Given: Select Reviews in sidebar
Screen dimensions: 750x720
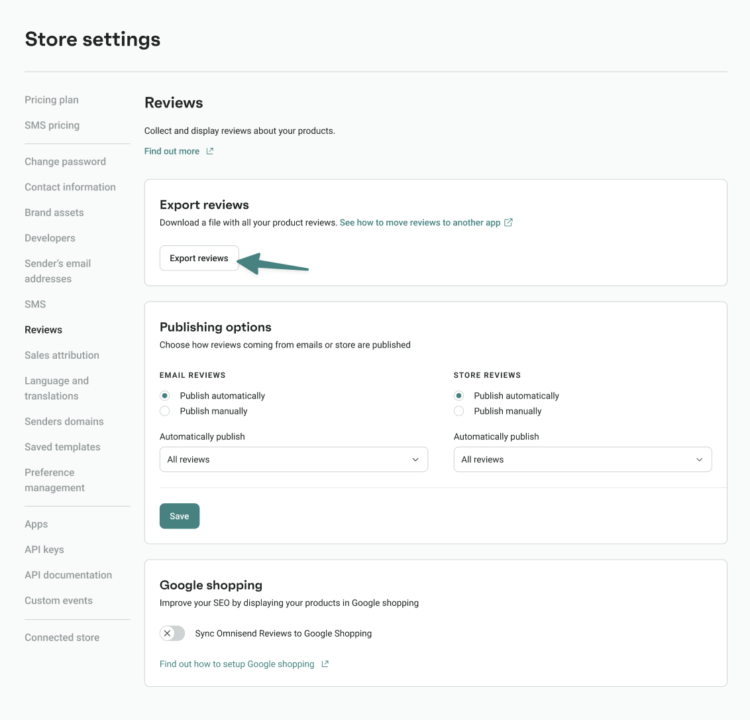Looking at the screenshot, I should click(x=44, y=330).
